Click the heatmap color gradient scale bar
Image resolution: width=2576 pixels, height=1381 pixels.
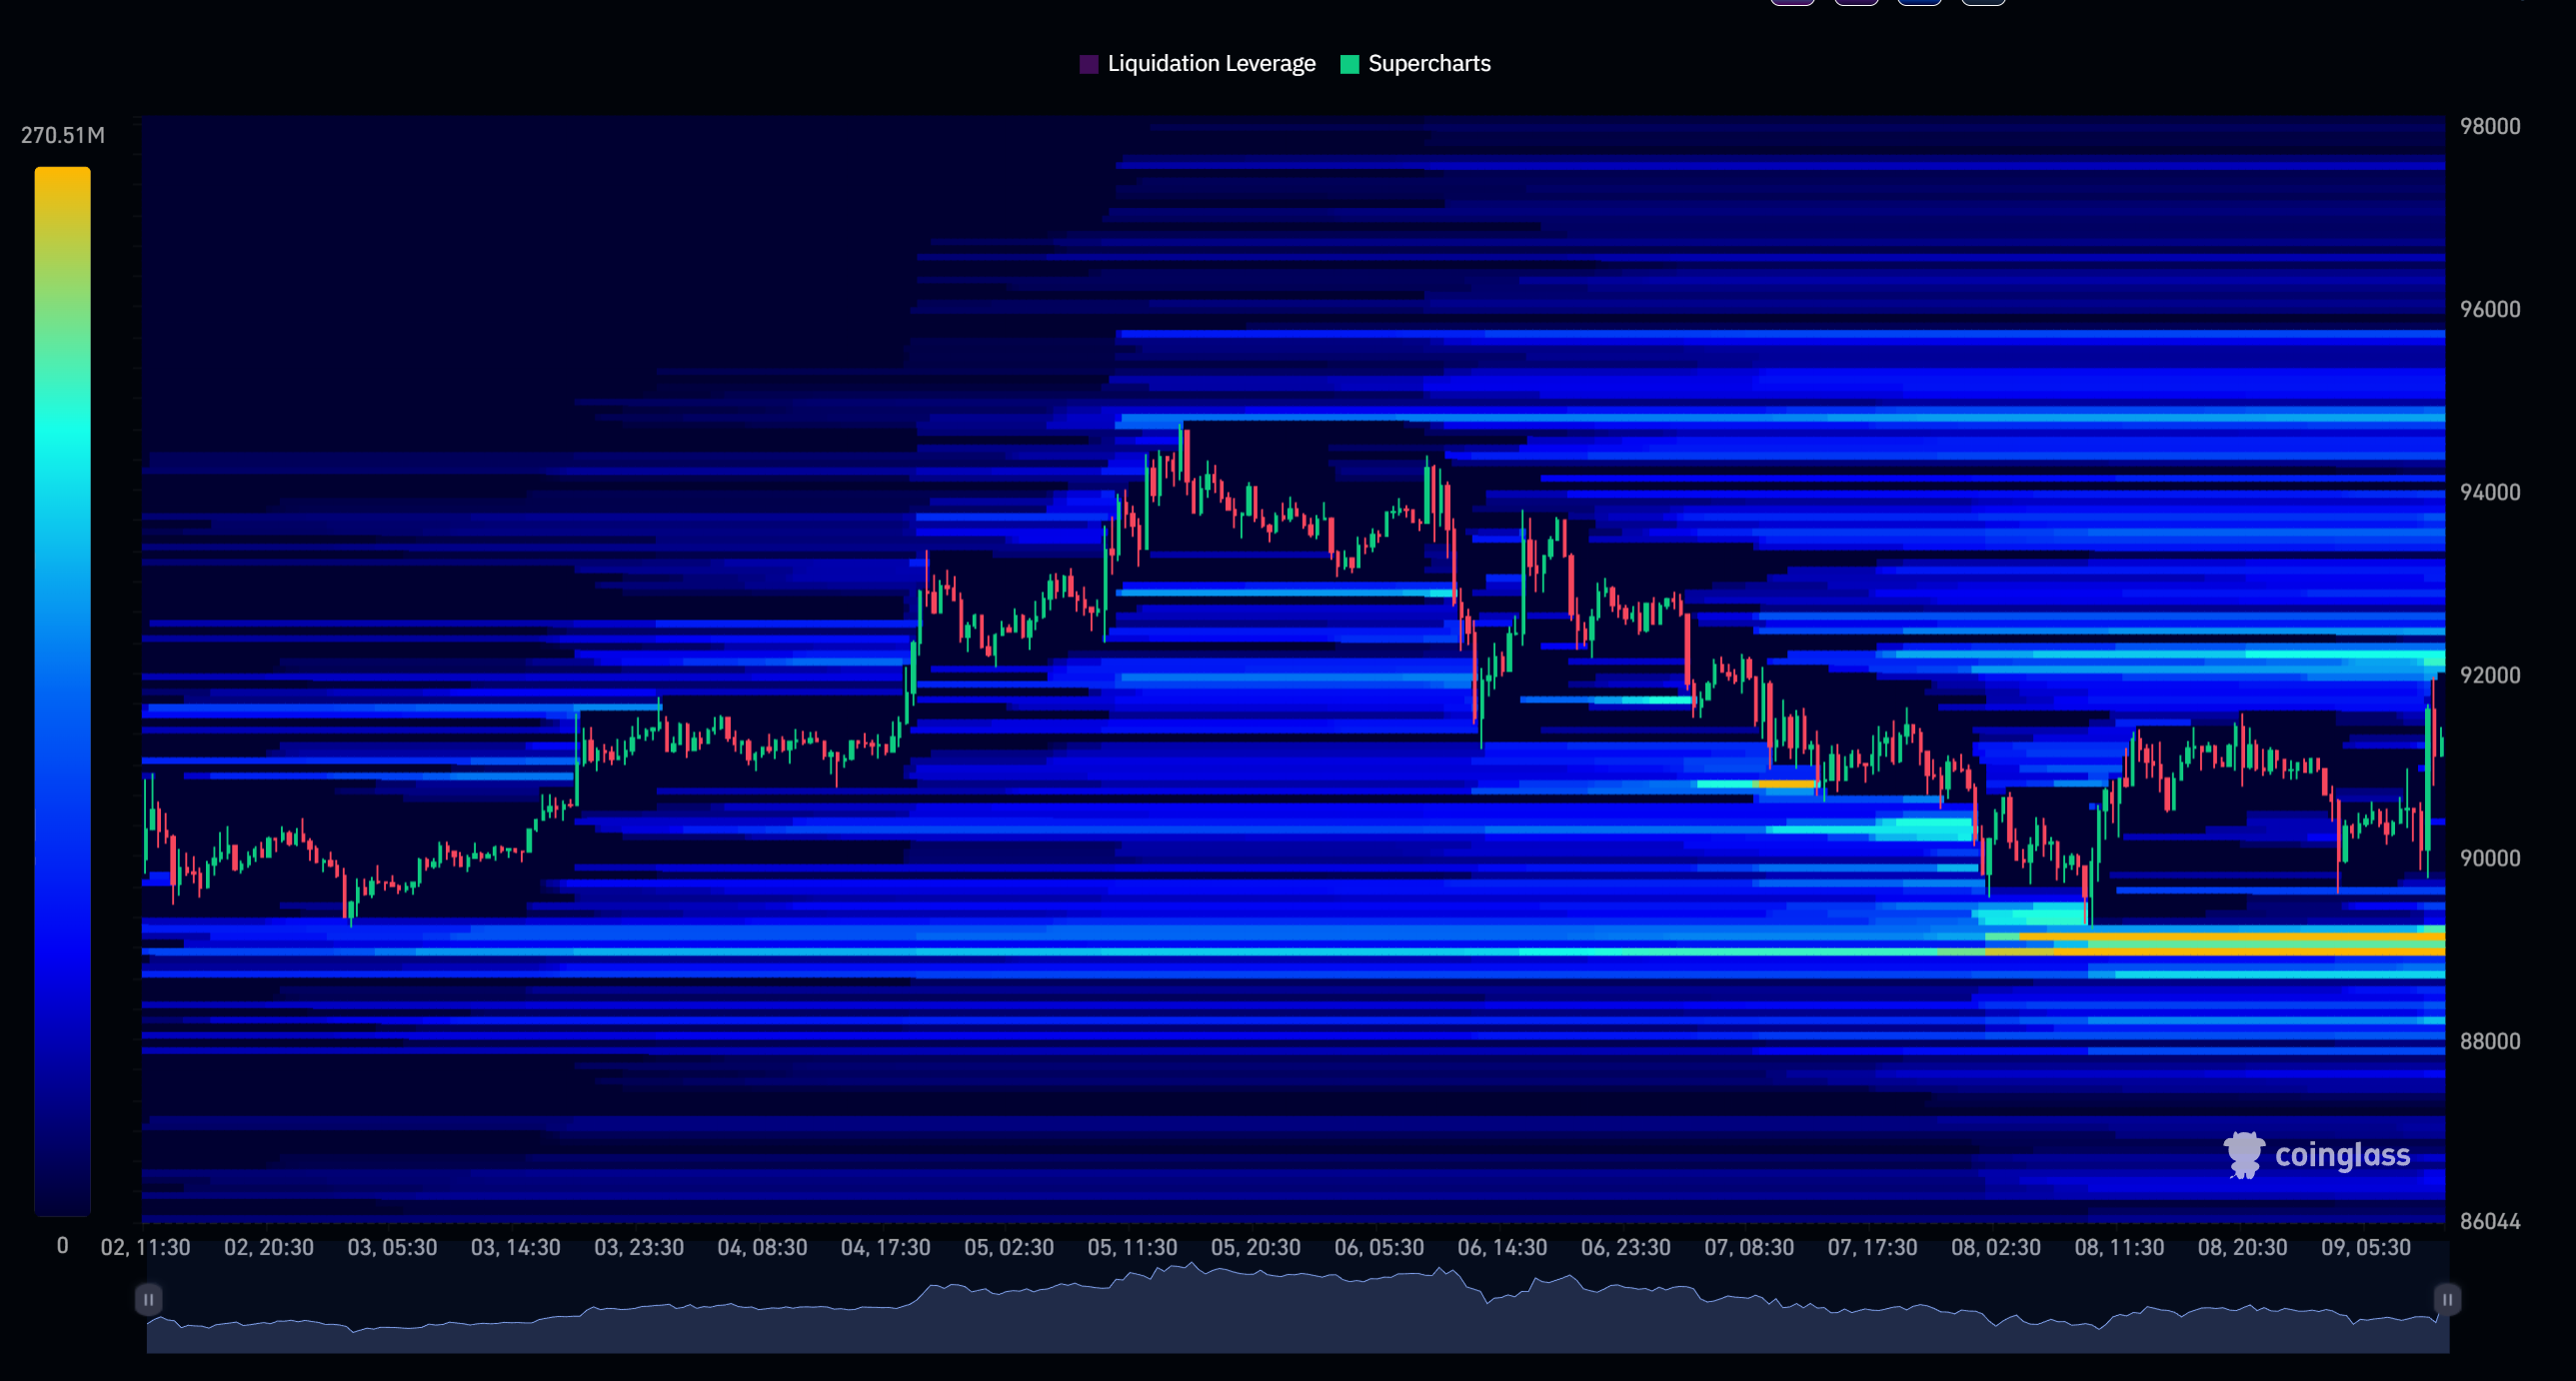tap(62, 690)
